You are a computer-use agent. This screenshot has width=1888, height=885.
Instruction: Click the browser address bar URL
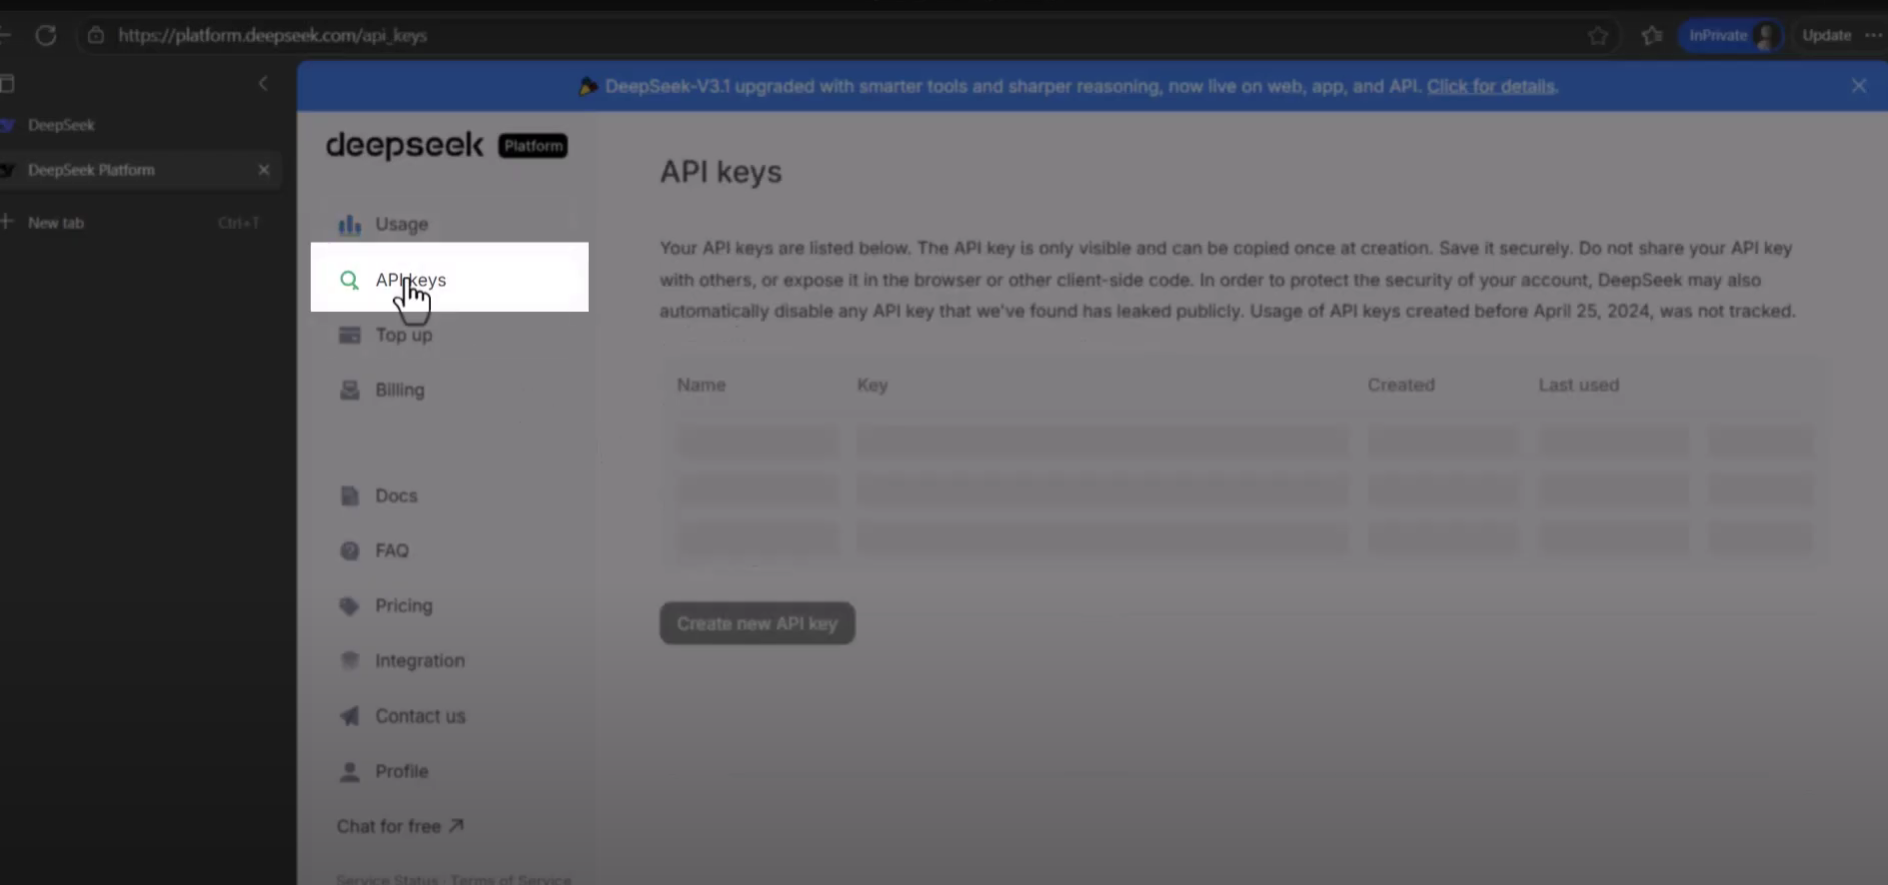(272, 35)
